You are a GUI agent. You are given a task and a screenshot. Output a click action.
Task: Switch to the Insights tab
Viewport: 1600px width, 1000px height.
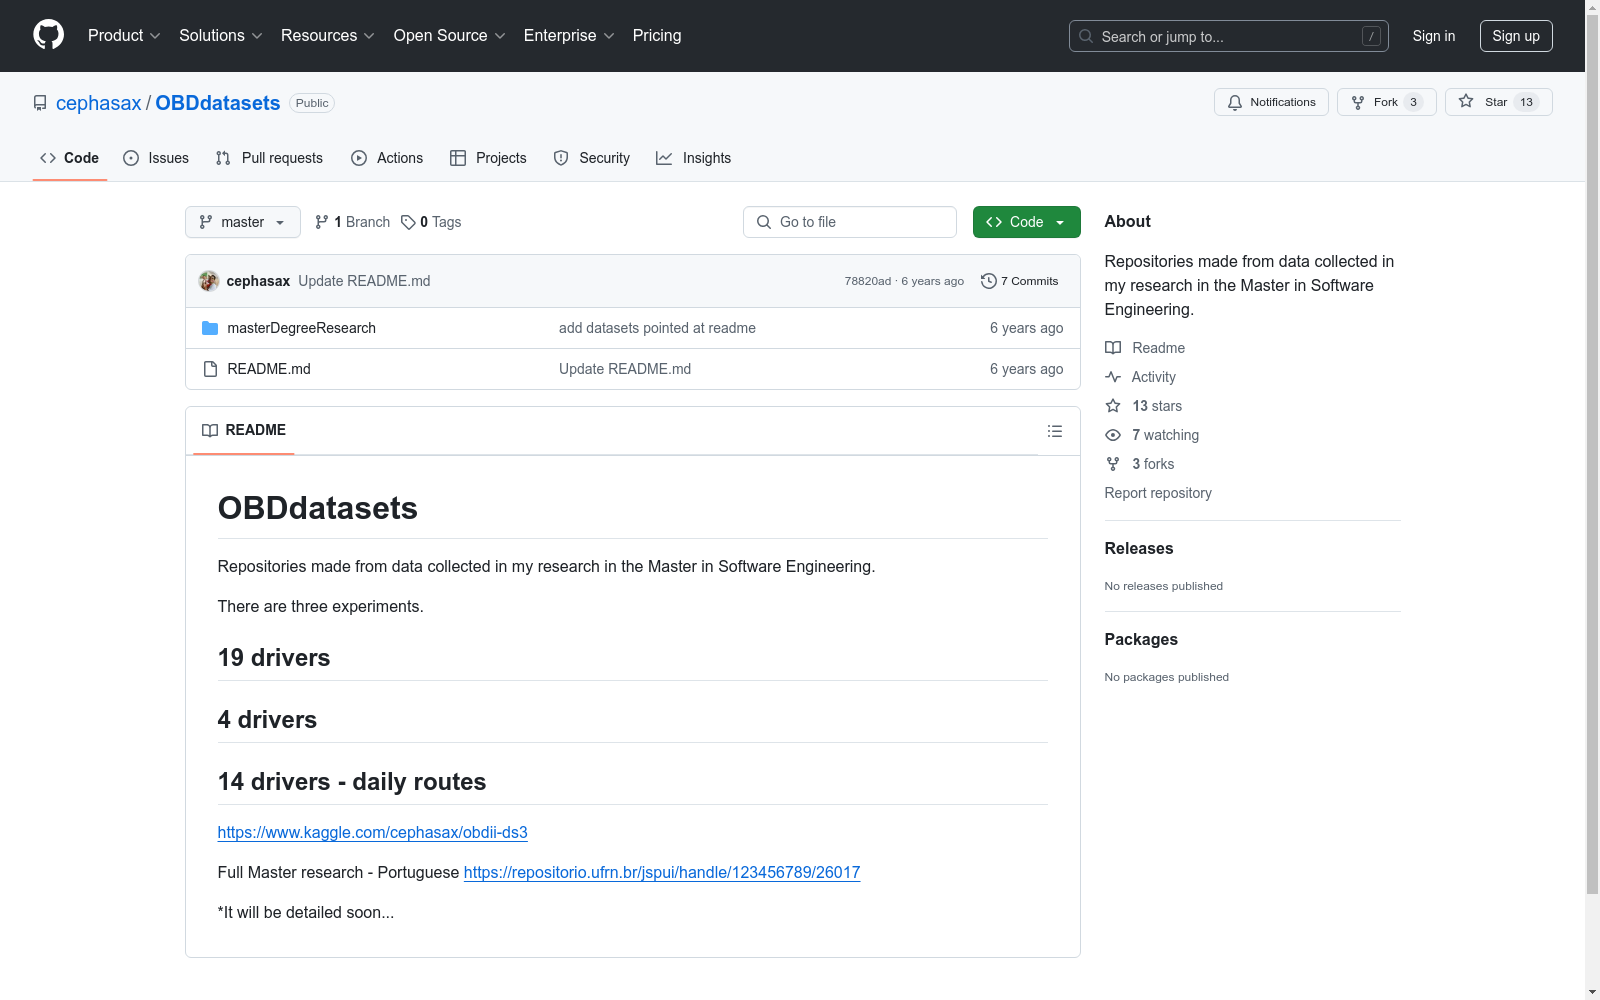point(694,158)
